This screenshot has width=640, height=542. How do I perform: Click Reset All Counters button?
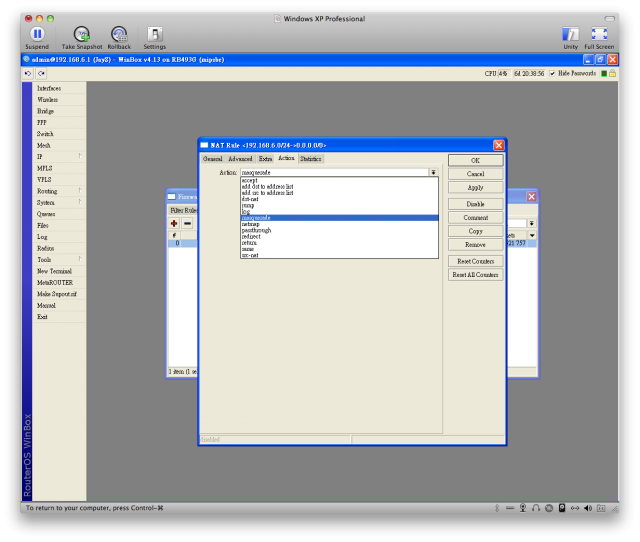(x=476, y=275)
